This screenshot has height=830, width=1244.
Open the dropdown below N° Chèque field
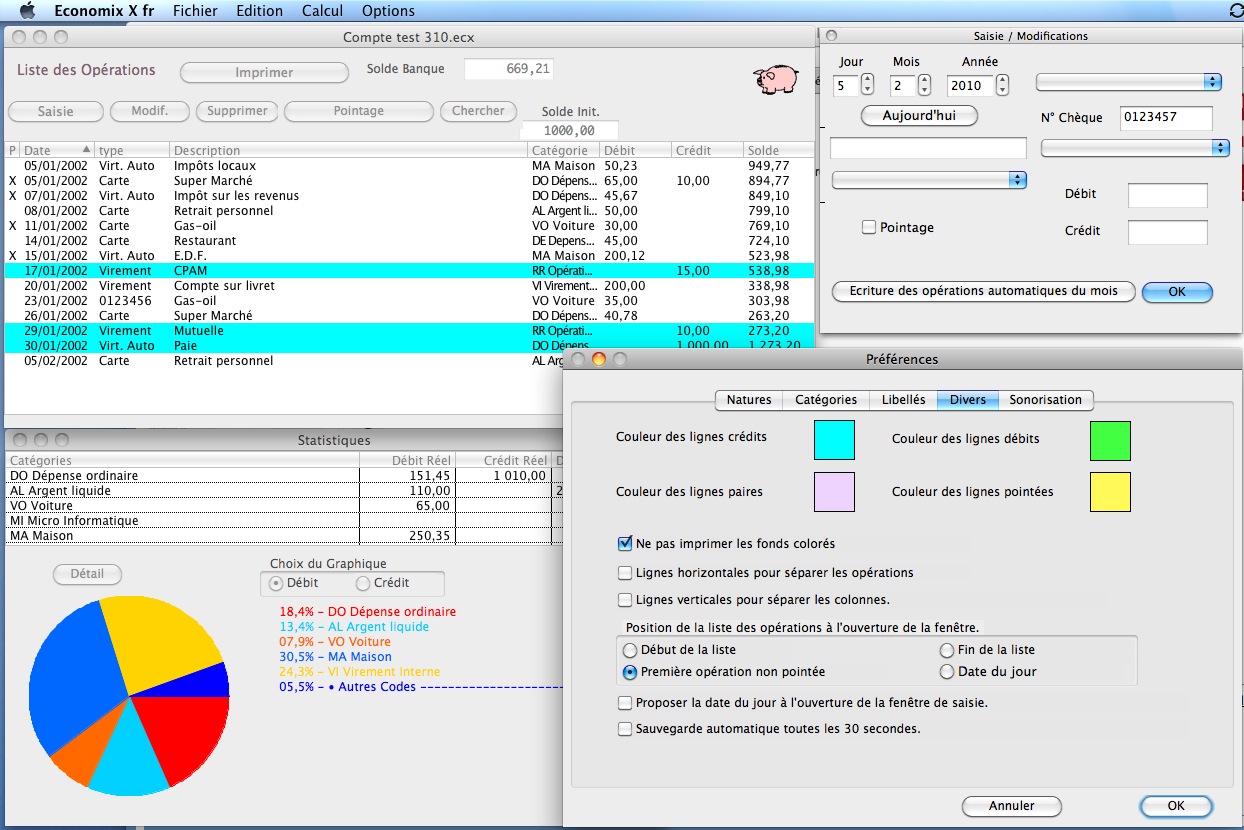(x=1134, y=148)
